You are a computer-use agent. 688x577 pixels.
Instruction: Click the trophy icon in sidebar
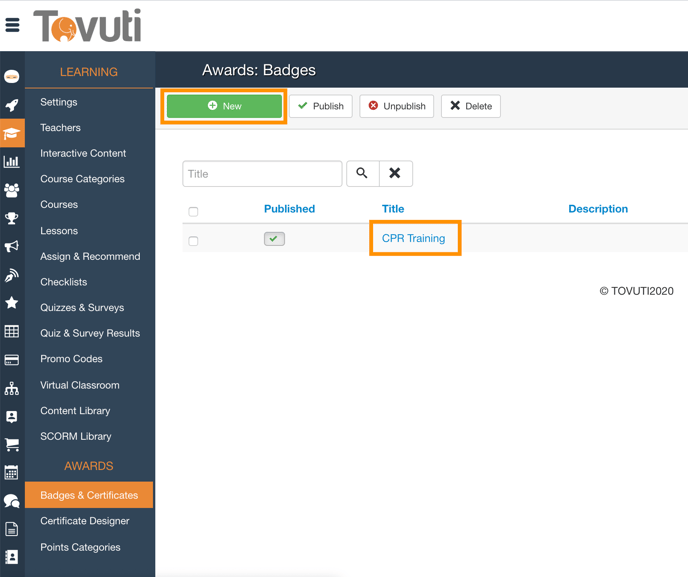coord(12,218)
